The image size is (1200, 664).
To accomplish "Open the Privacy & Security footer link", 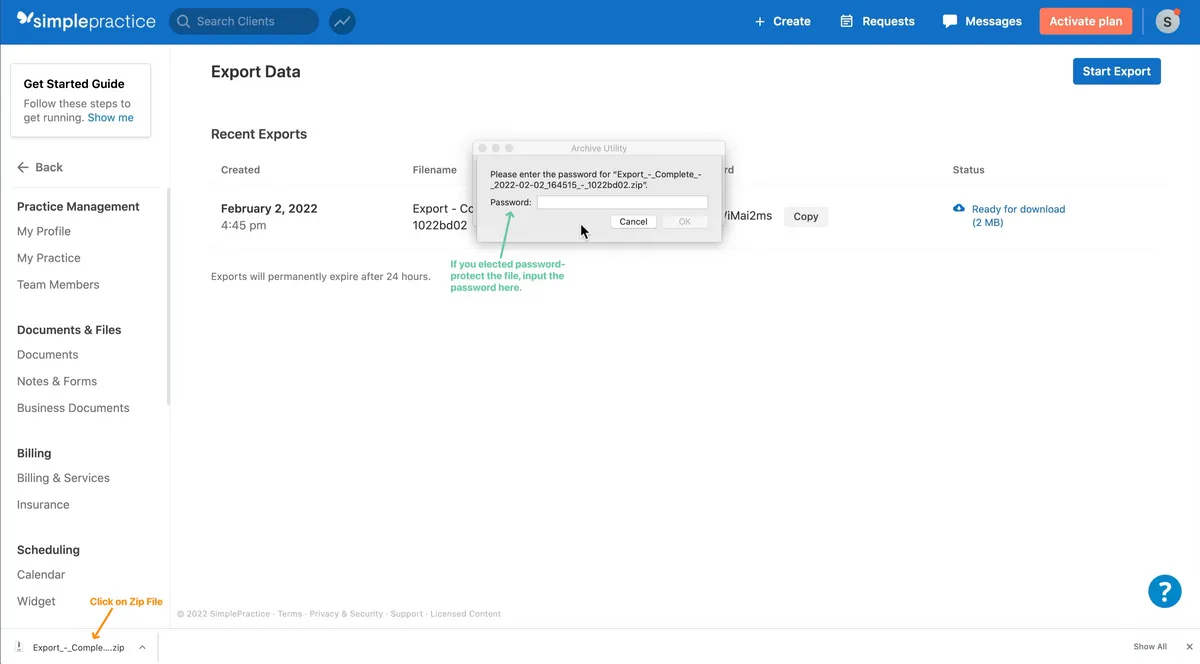I will pyautogui.click(x=346, y=614).
